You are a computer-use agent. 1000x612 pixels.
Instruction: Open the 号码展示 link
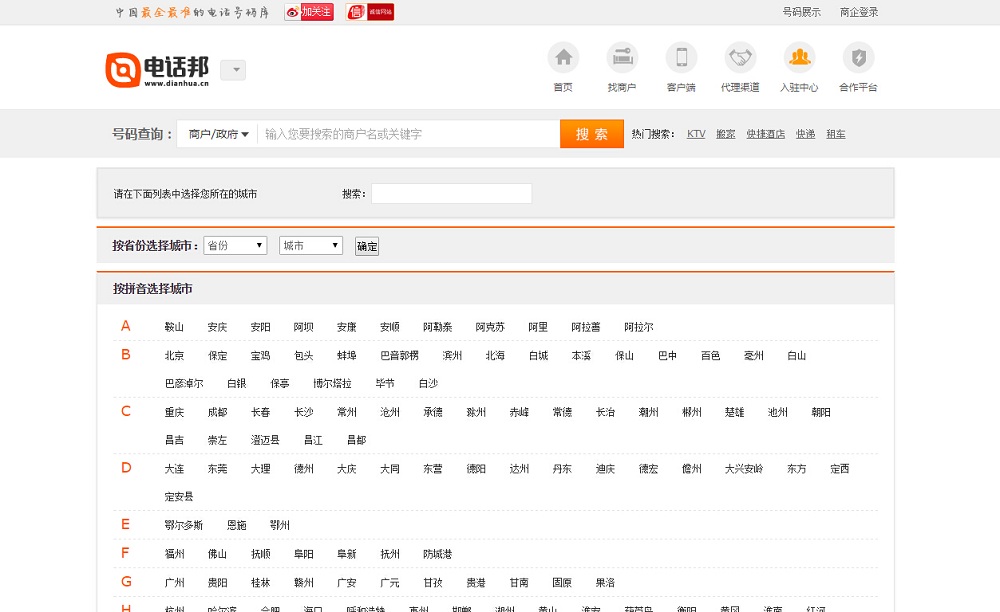click(802, 12)
